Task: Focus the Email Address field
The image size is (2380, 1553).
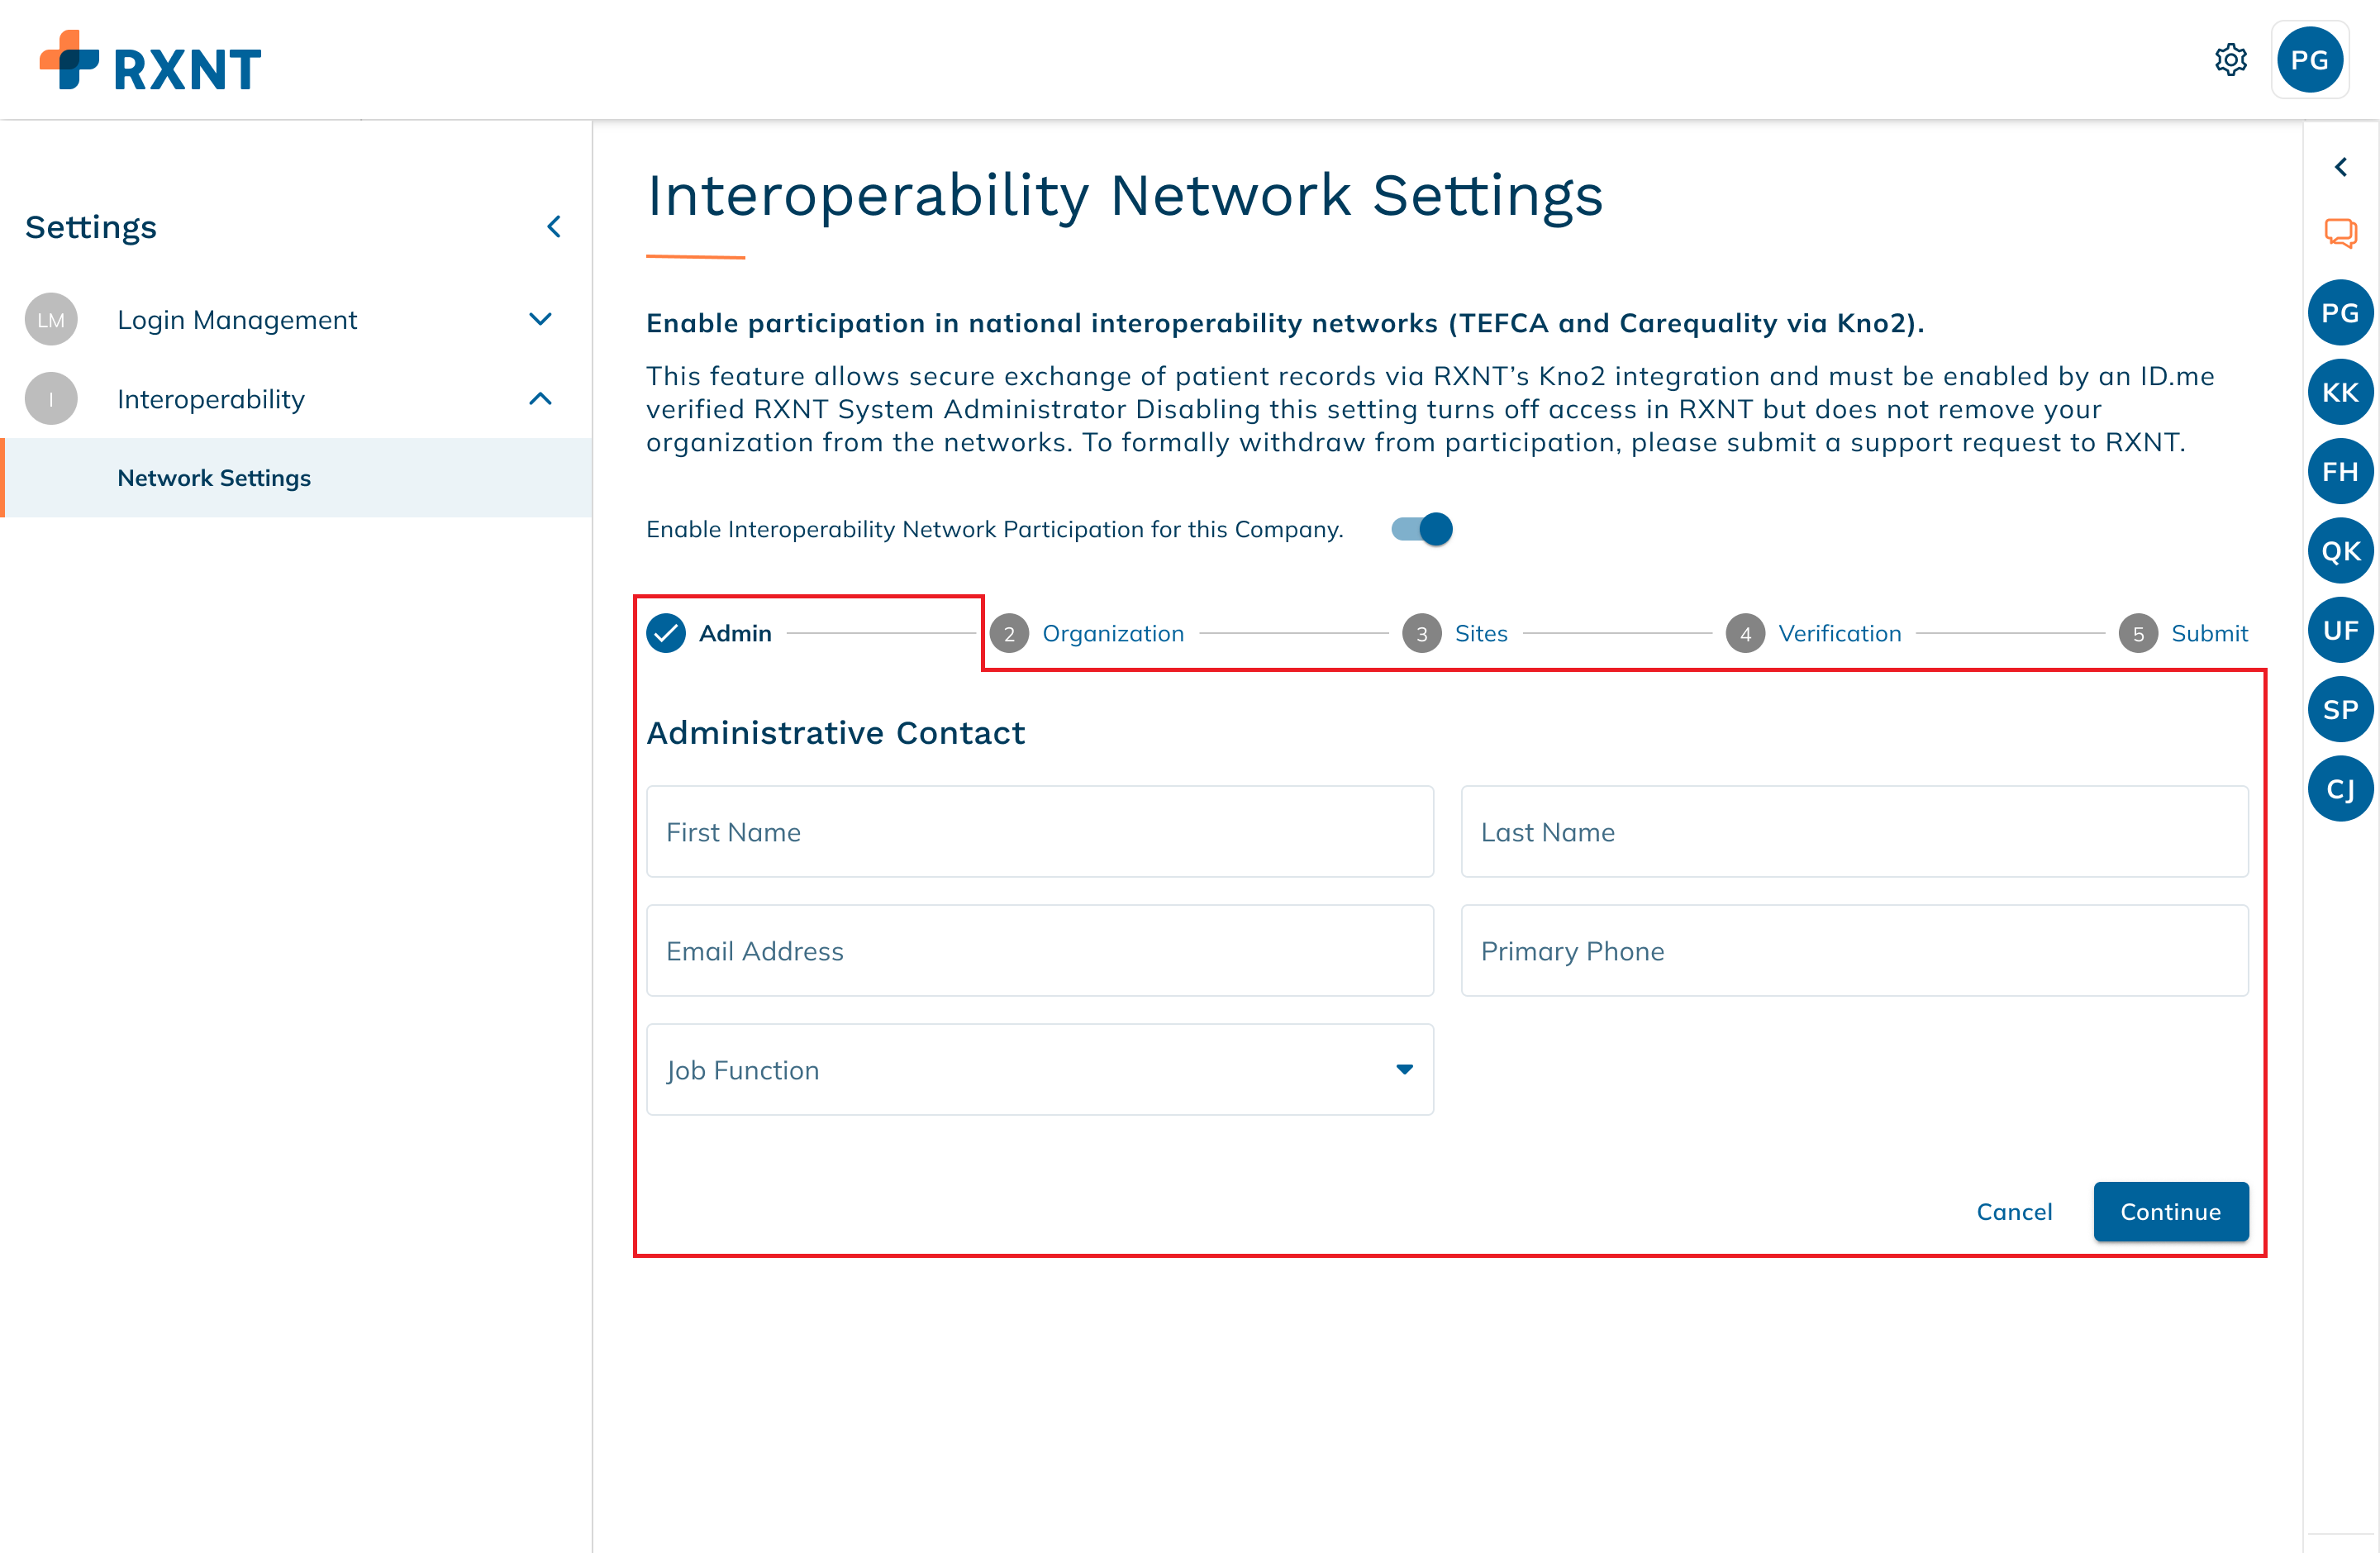Action: click(1040, 951)
